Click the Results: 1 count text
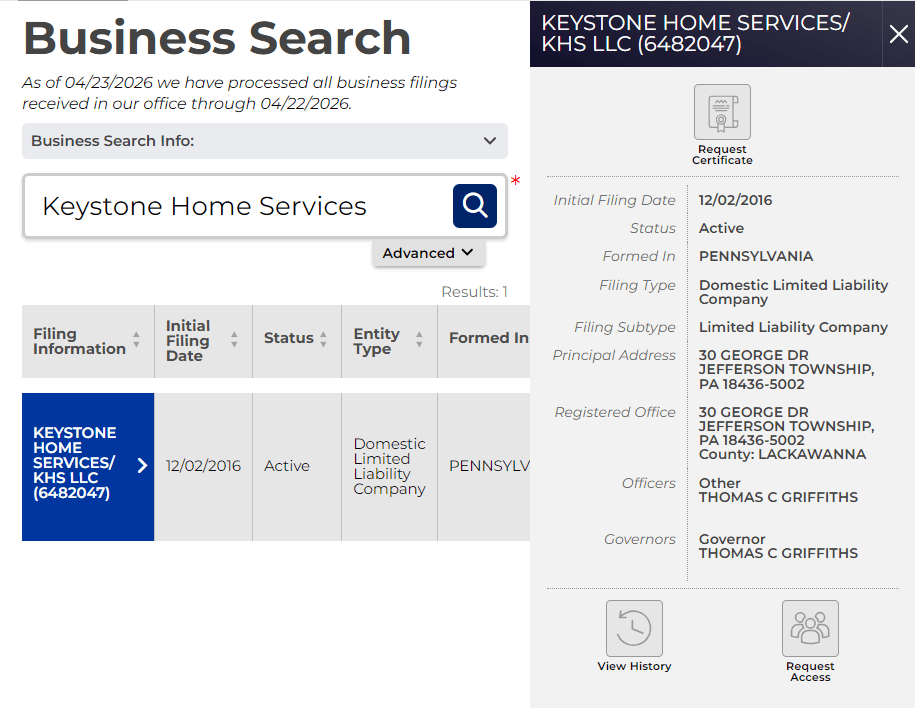 click(x=474, y=292)
